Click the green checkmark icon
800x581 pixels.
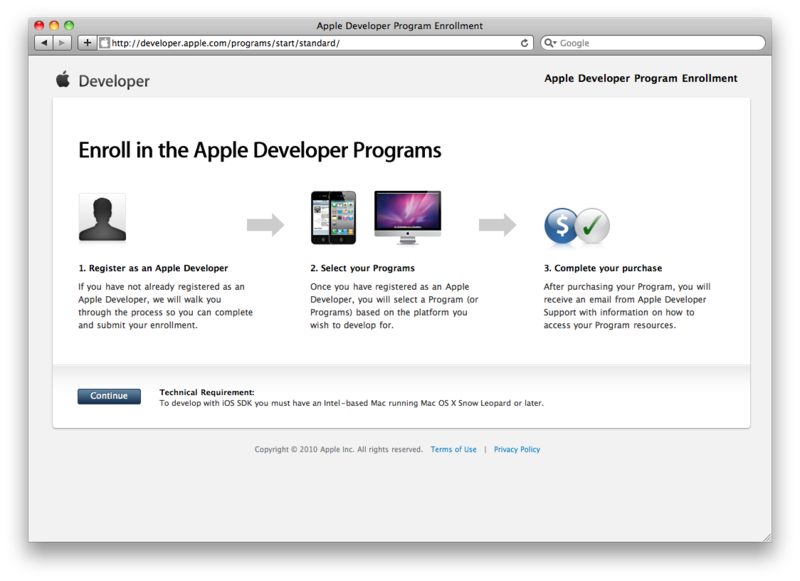pos(592,225)
